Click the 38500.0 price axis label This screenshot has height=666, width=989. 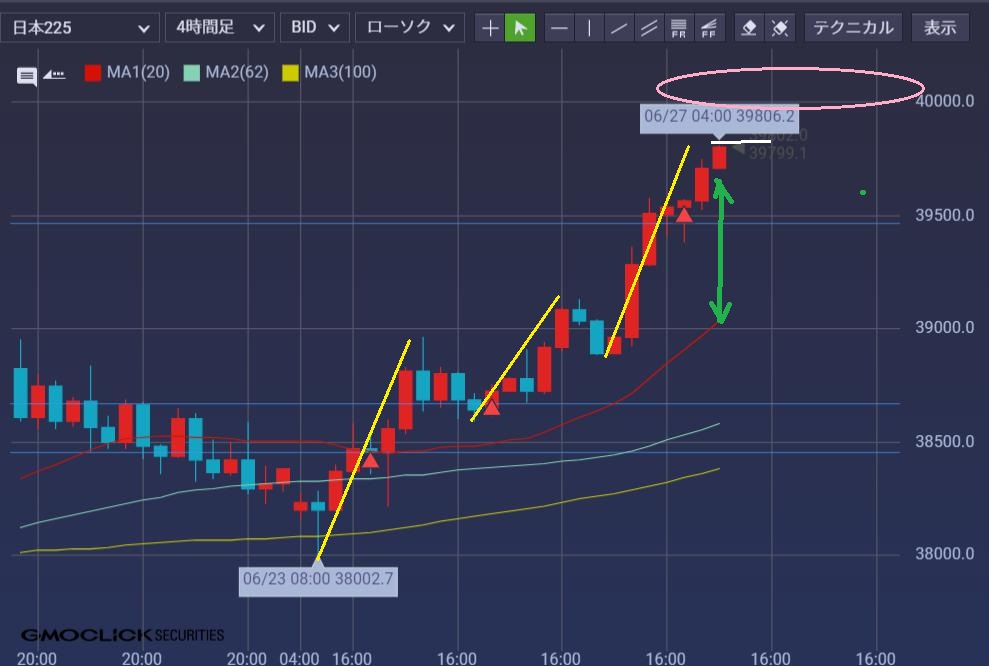[944, 441]
